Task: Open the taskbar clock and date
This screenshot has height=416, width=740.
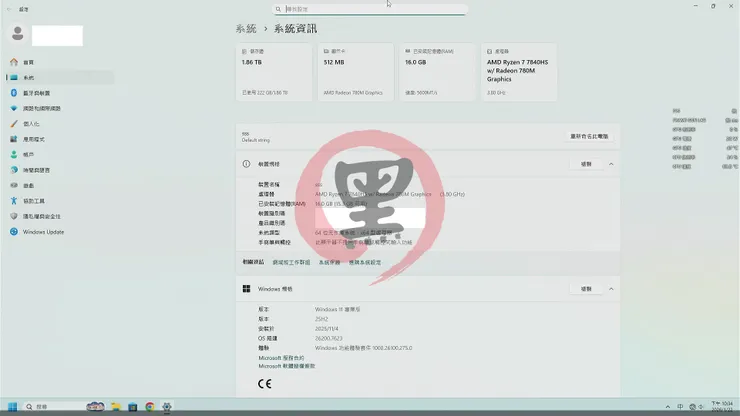Action: coord(722,407)
